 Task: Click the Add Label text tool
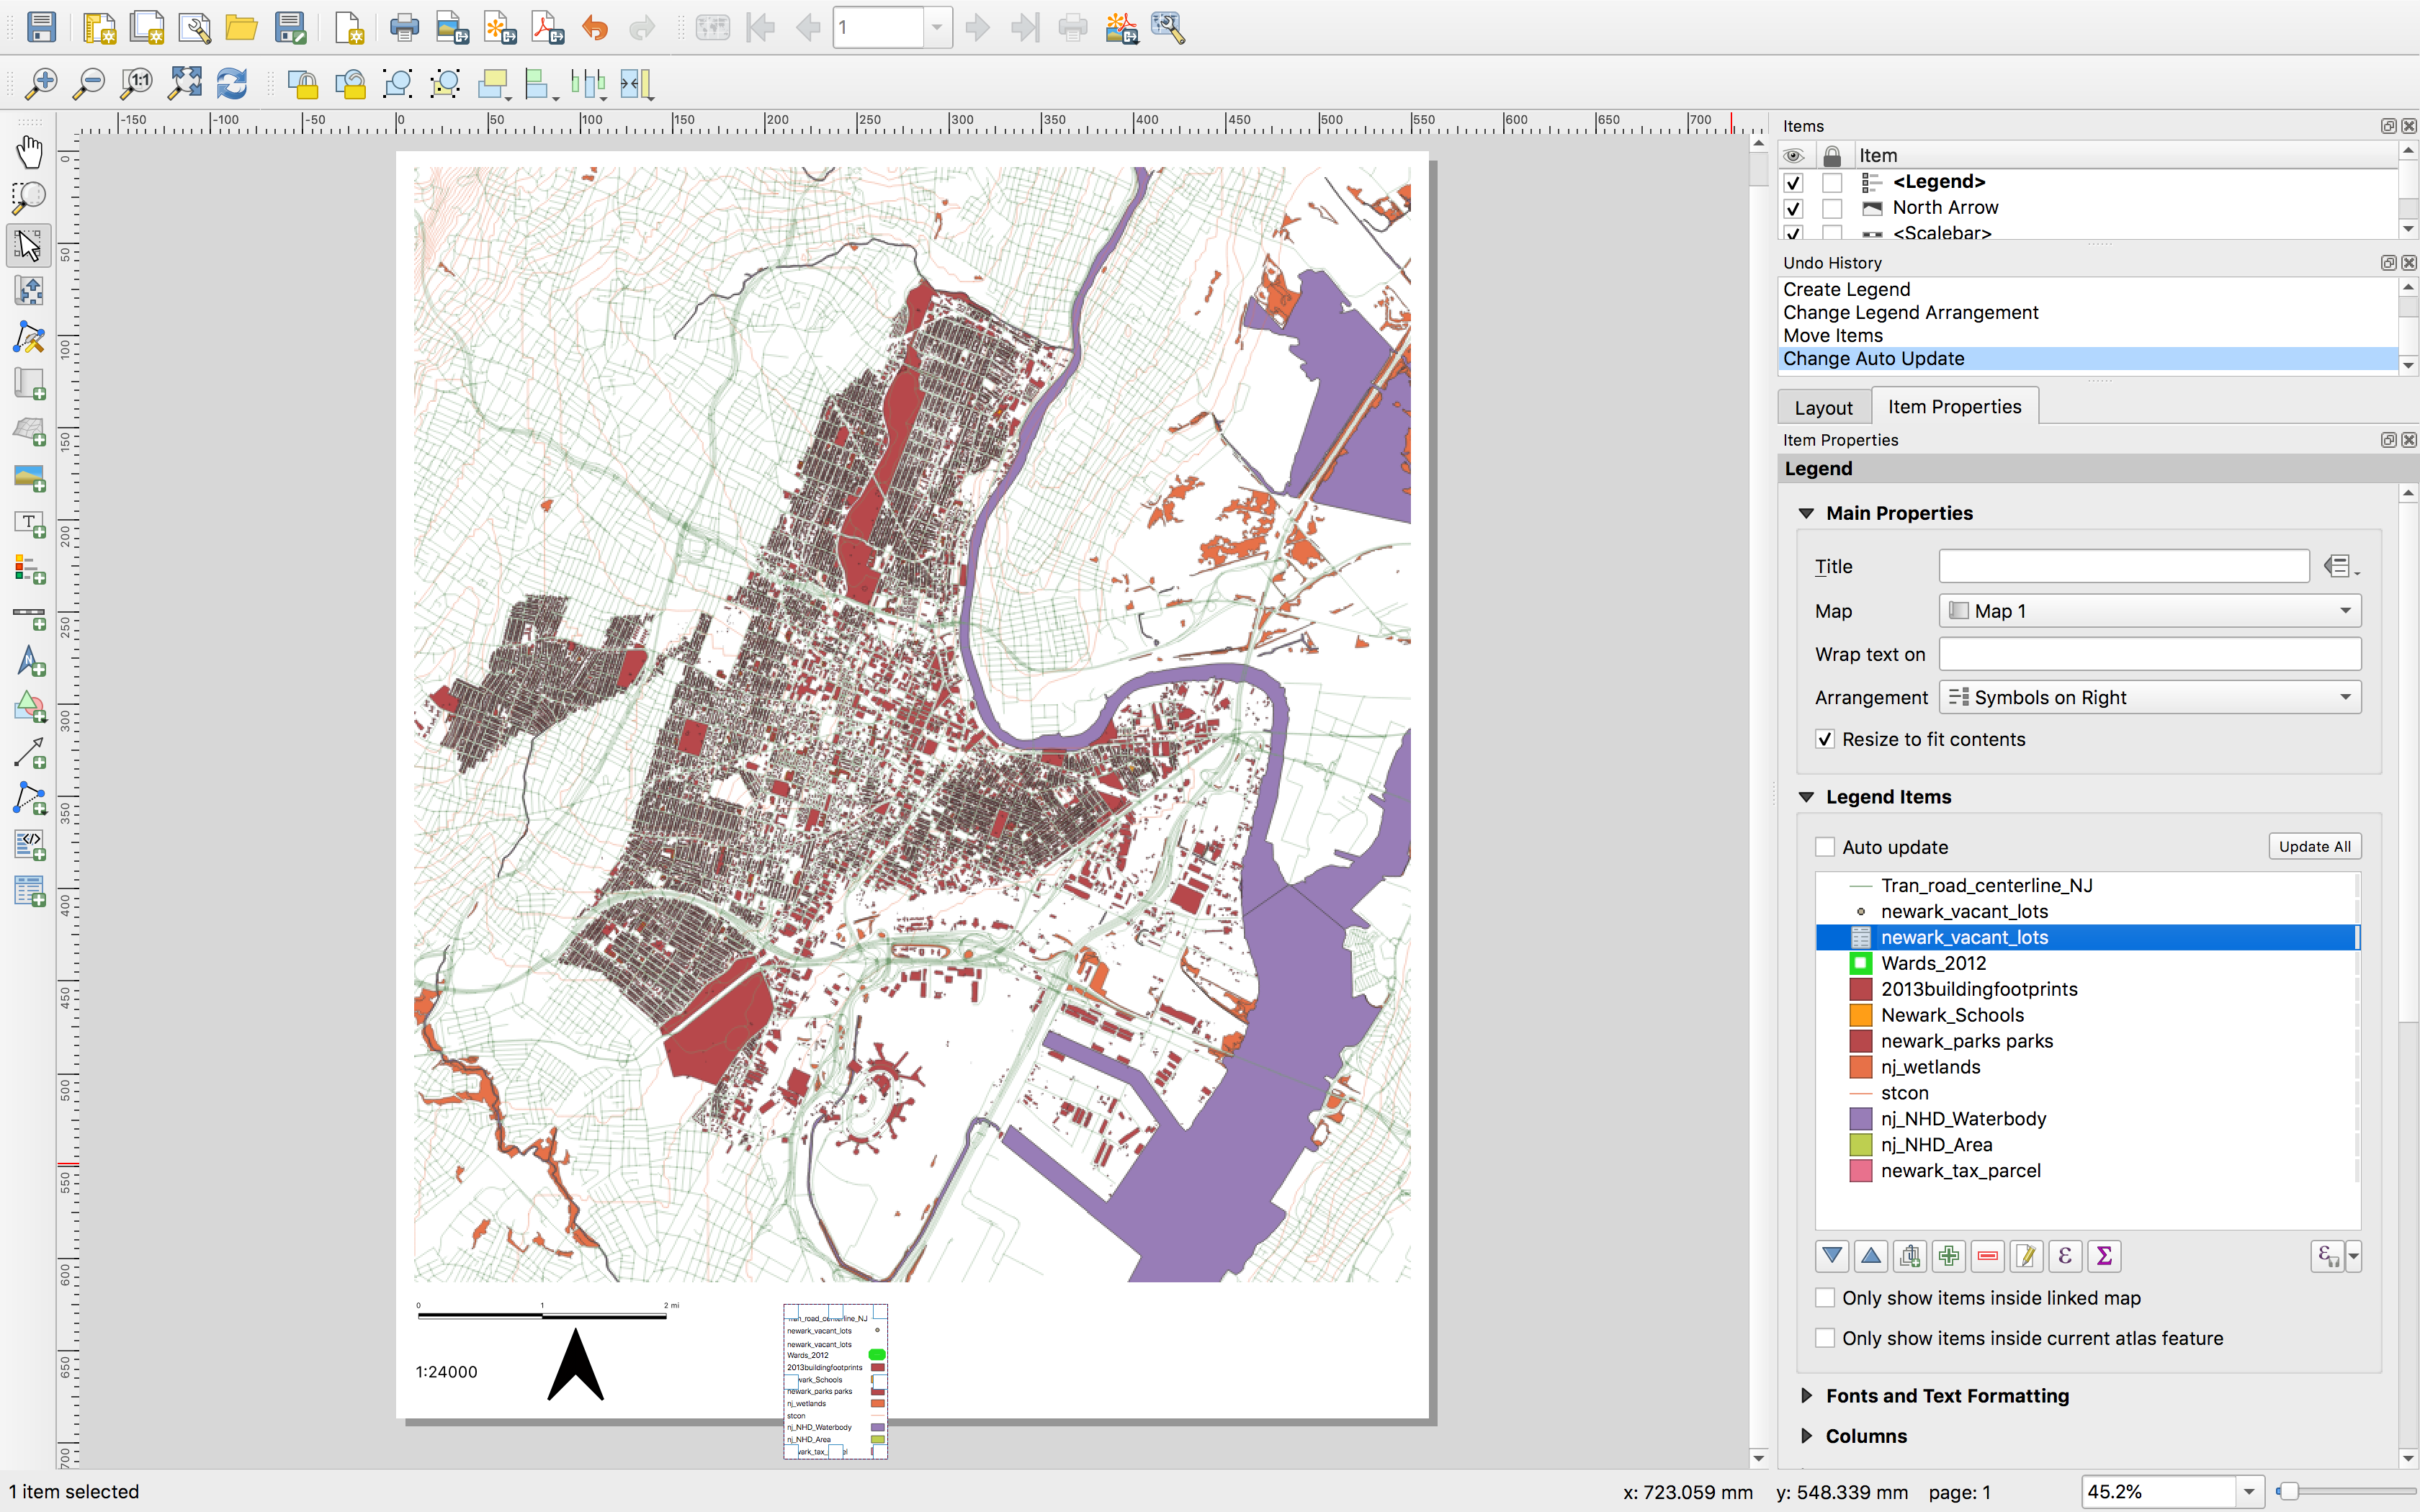[x=29, y=523]
